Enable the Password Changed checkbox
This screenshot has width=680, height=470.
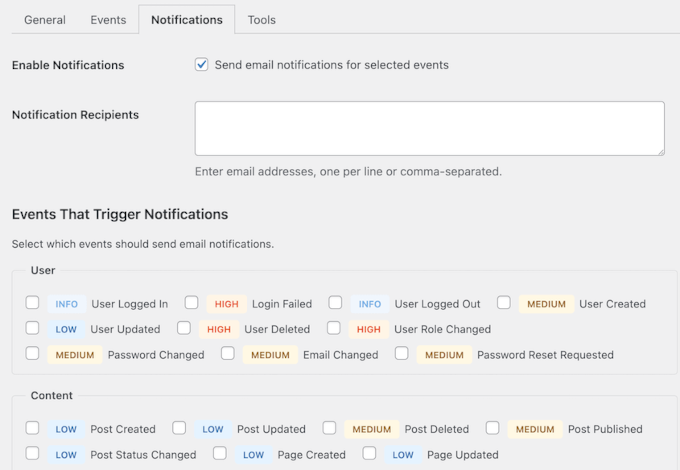(33, 353)
